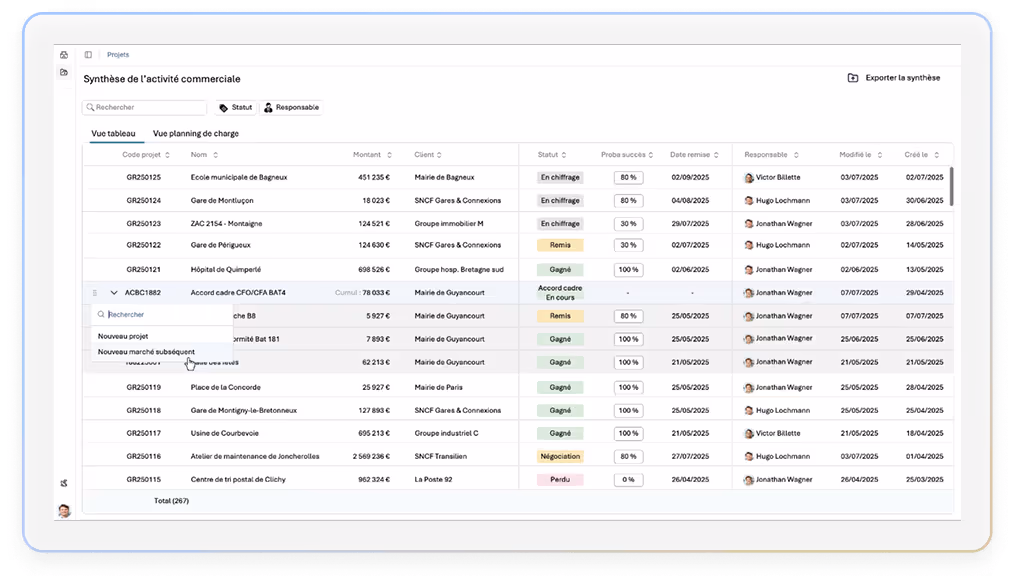Click Exporter la synthèse button
Screen dimensions: 1014x584
tap(894, 78)
